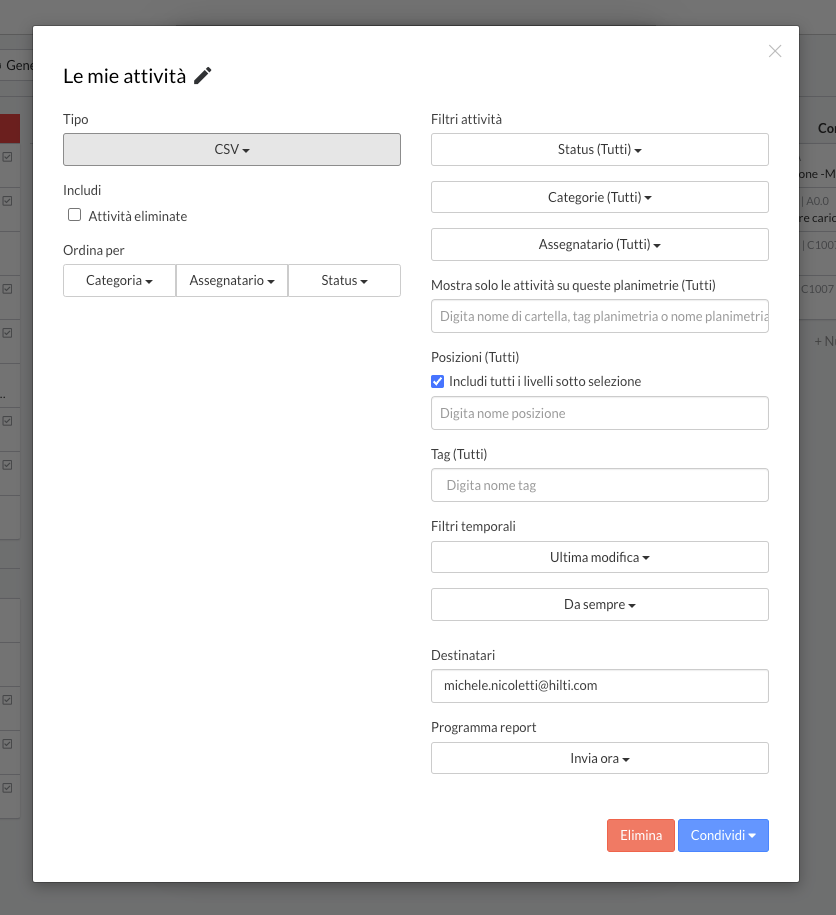The height and width of the screenshot is (915, 836).
Task: Expand the Assegnatario (Tutti) filter
Action: [599, 245]
